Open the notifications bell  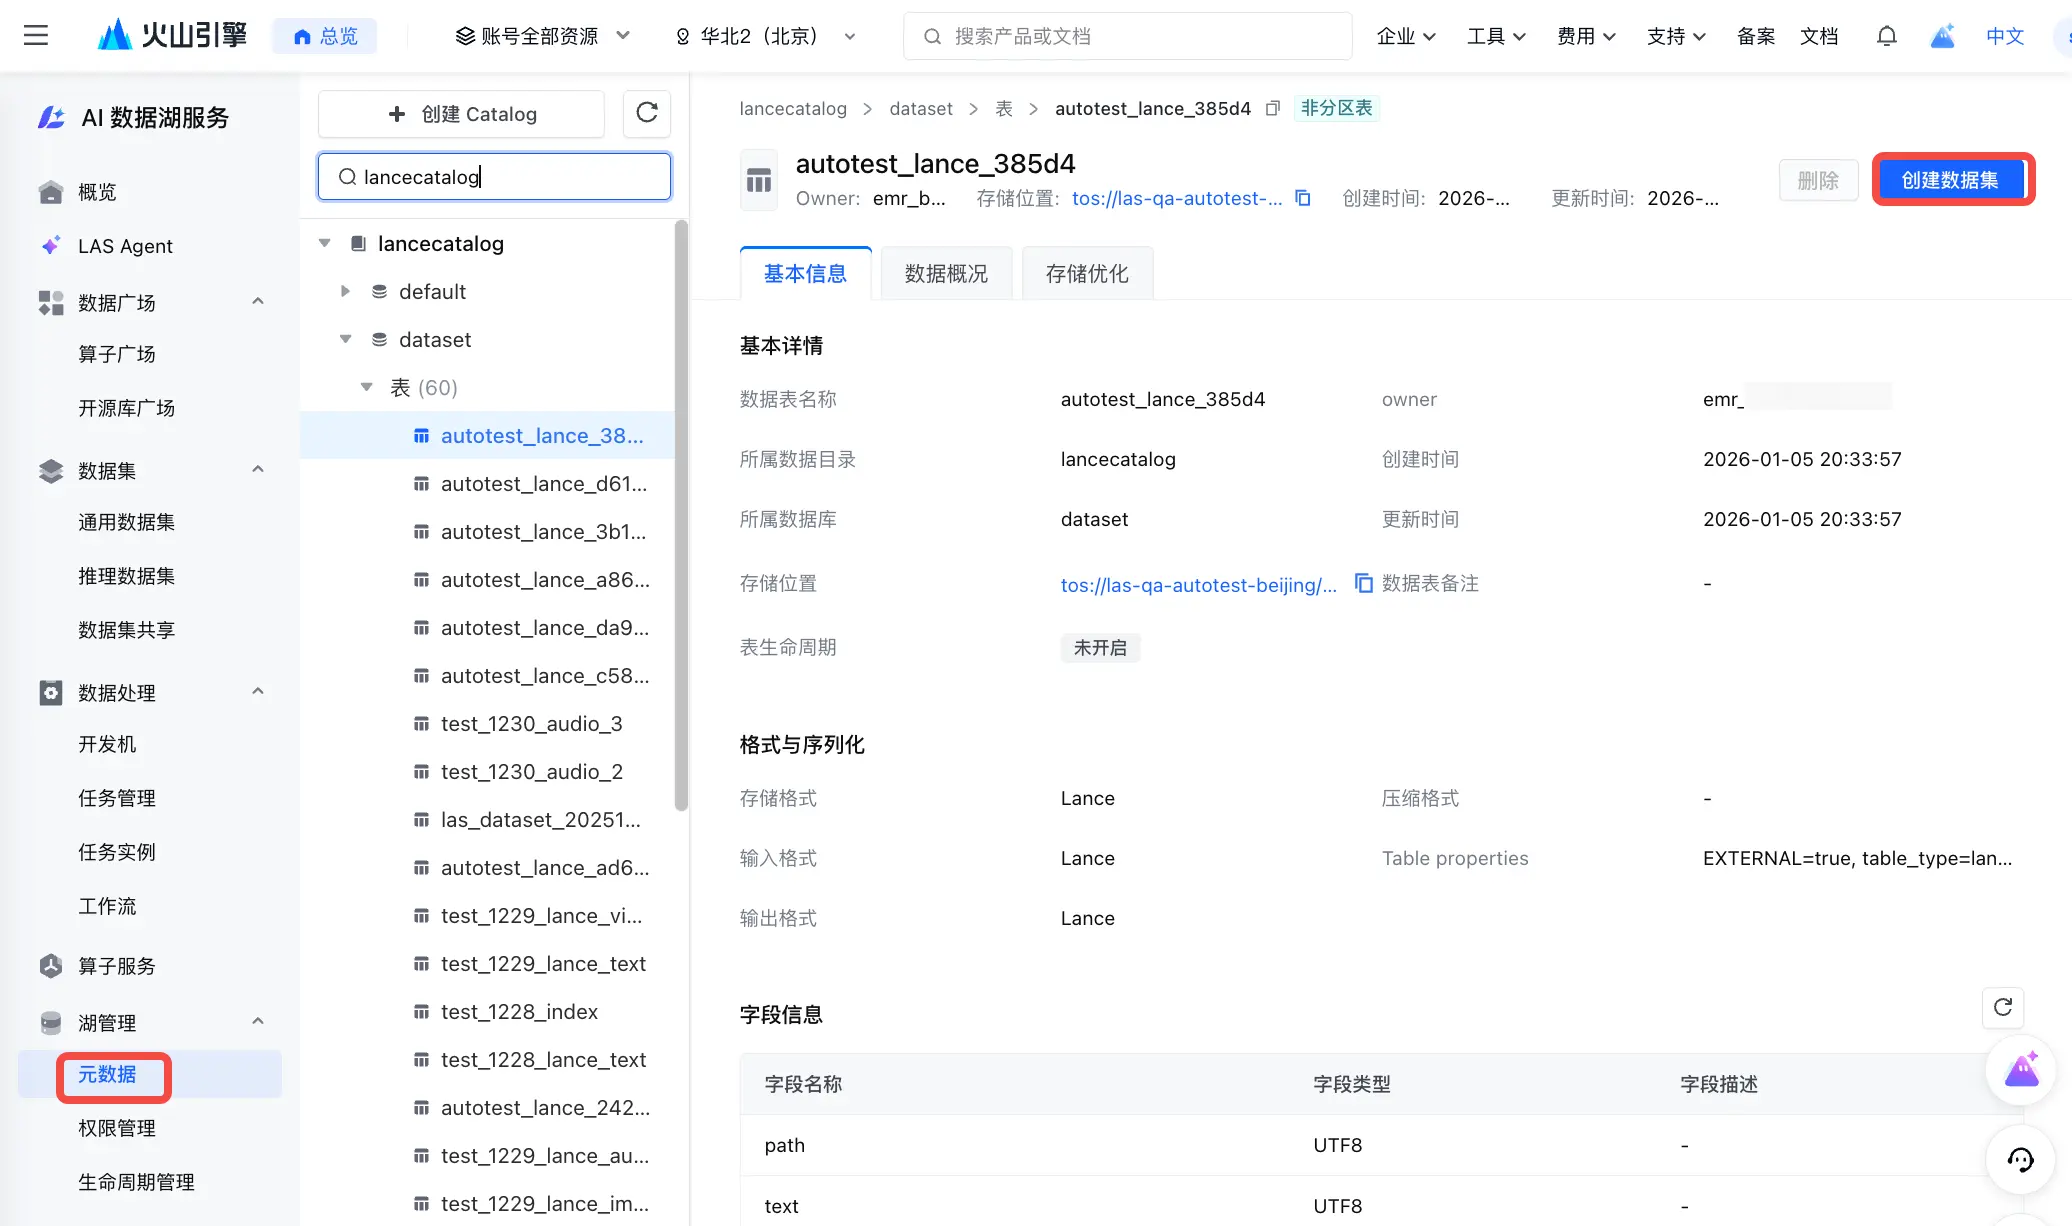(x=1886, y=36)
